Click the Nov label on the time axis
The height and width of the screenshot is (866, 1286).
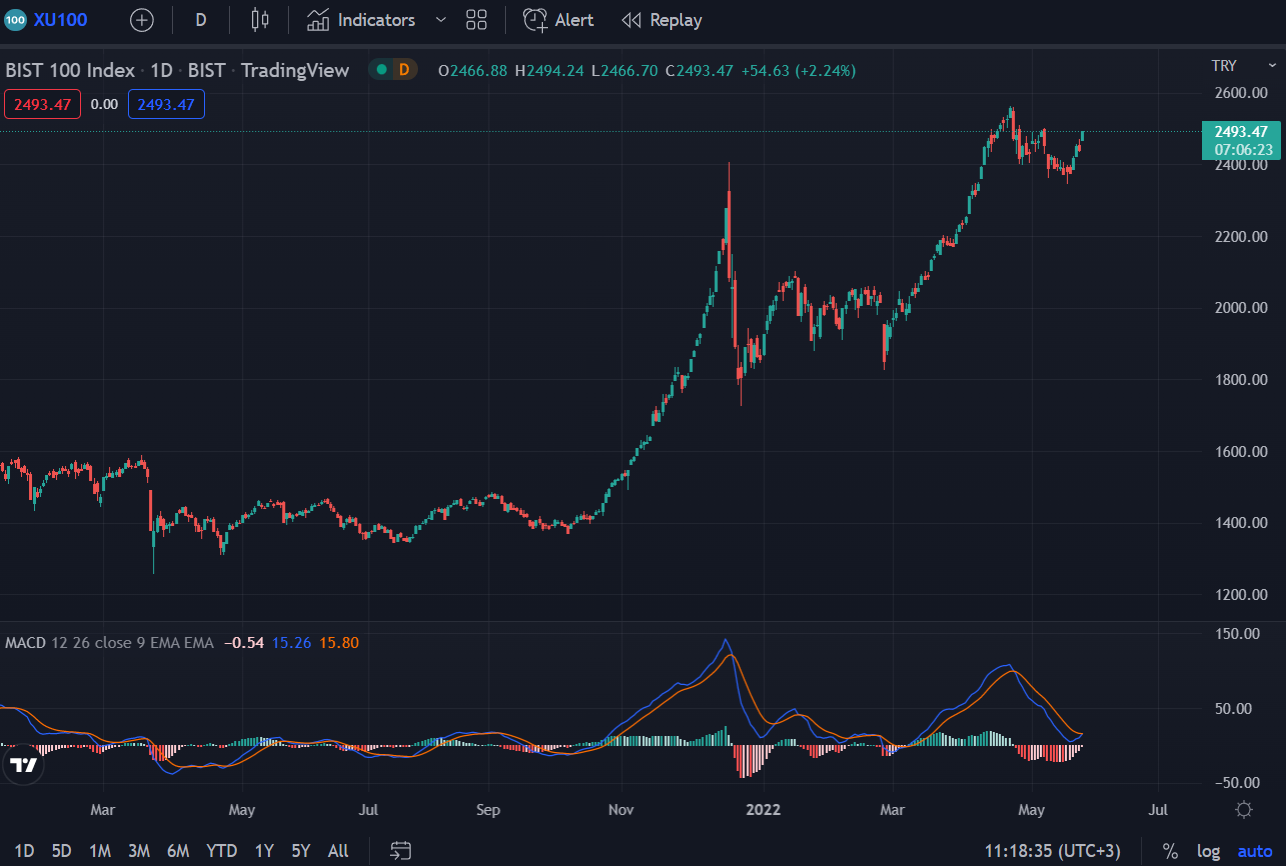pos(622,809)
